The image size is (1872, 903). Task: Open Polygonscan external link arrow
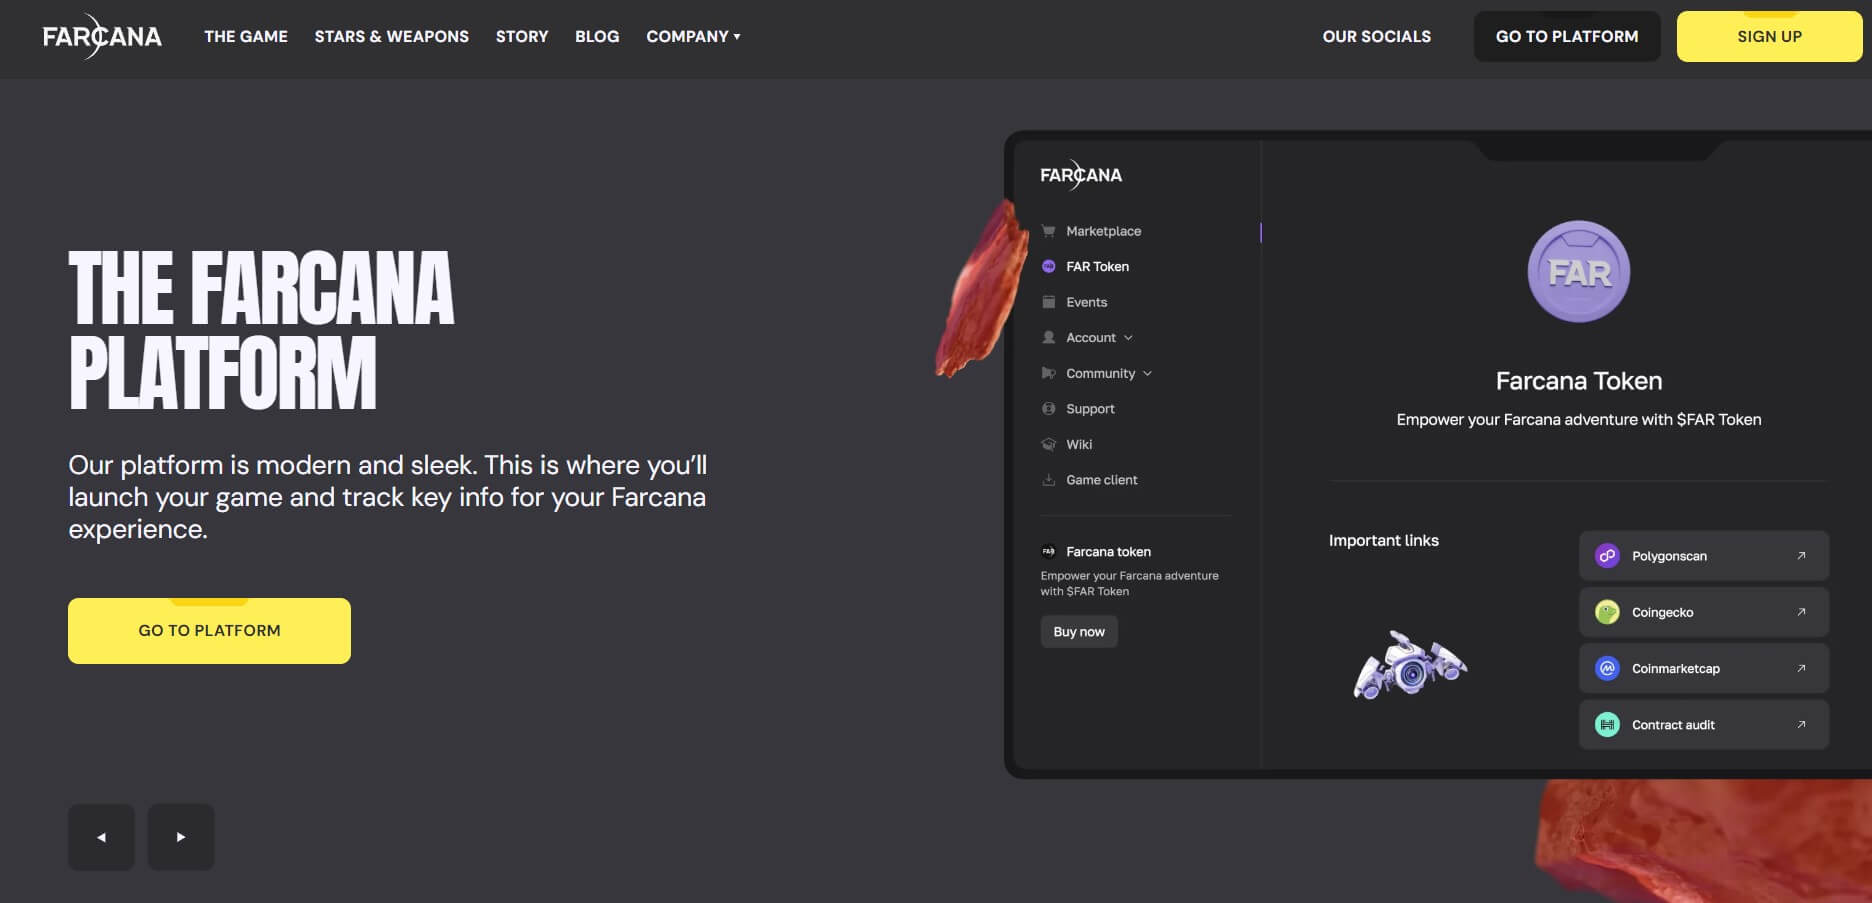coord(1801,556)
